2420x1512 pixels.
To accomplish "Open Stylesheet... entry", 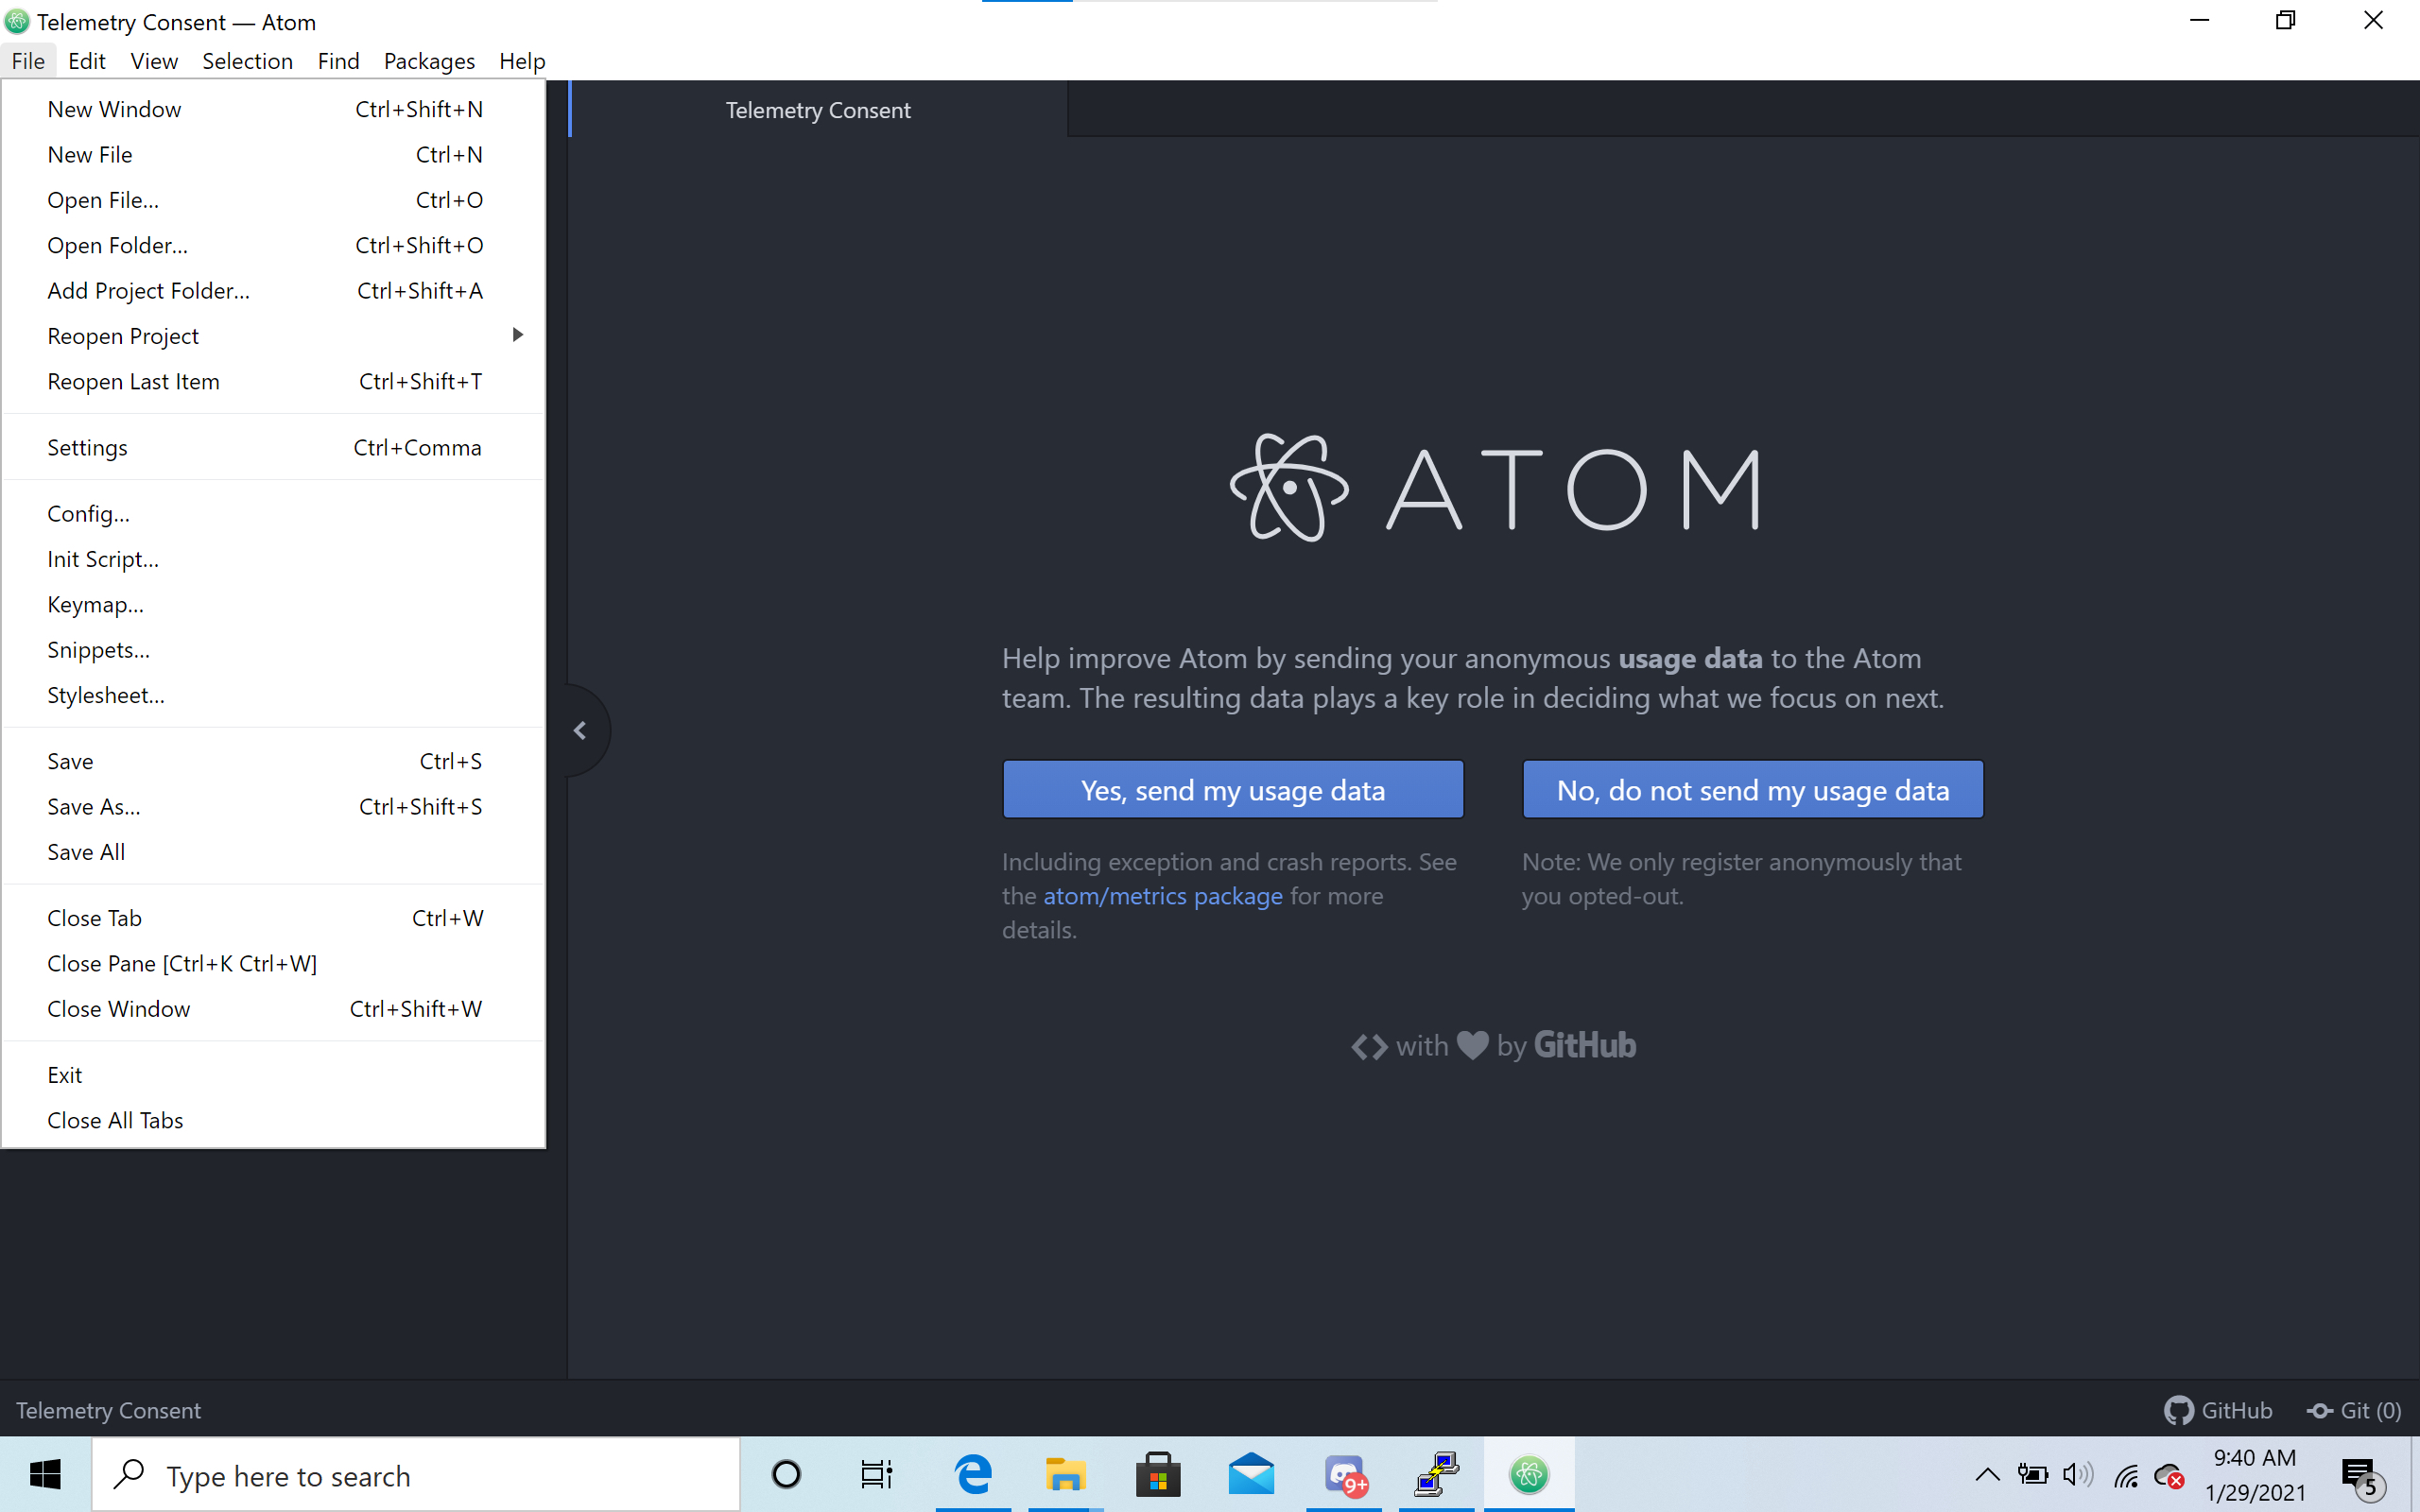I will point(273,695).
